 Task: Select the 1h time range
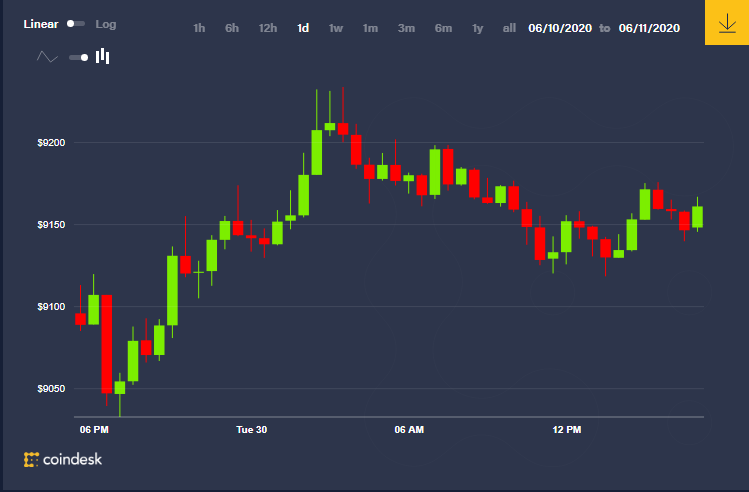coord(199,28)
